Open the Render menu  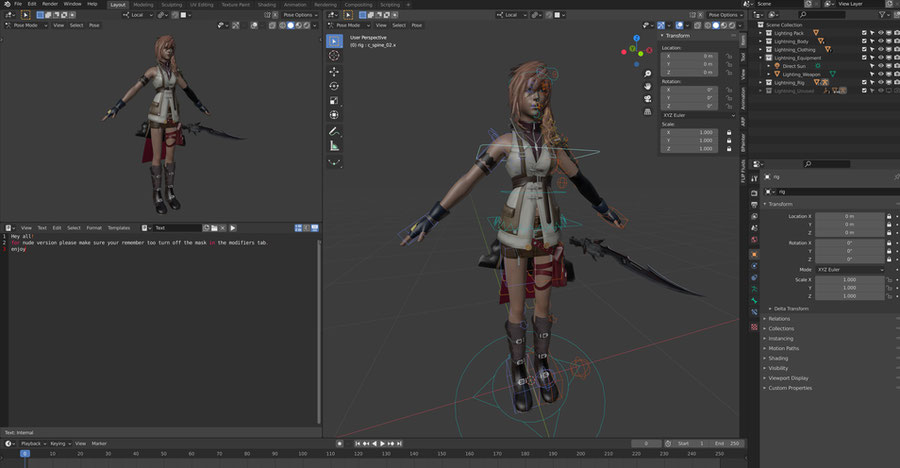point(50,4)
